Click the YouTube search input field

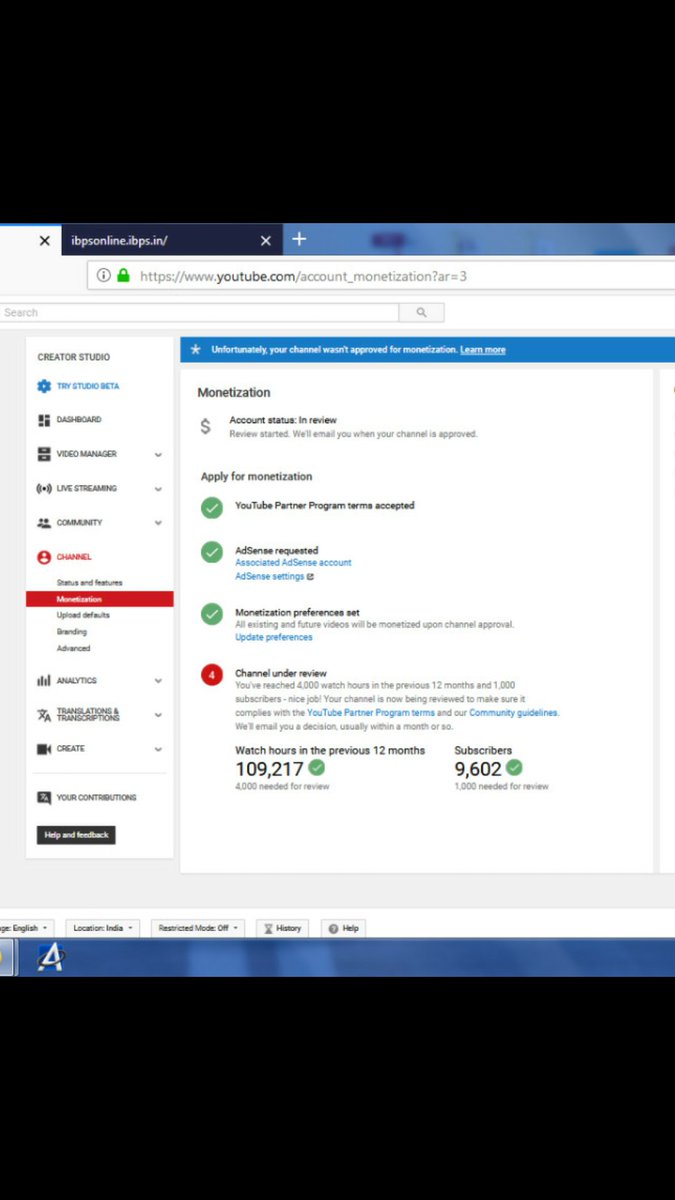tap(199, 313)
